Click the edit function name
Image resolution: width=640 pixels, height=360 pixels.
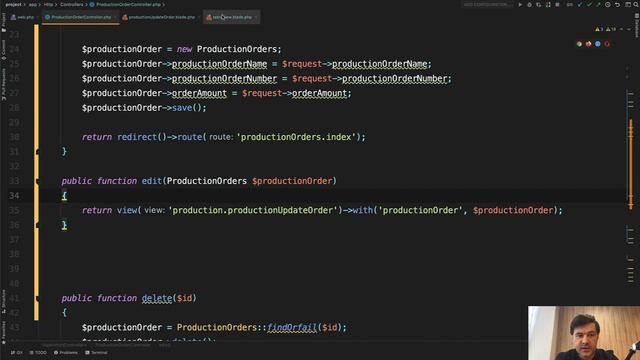tap(152, 181)
